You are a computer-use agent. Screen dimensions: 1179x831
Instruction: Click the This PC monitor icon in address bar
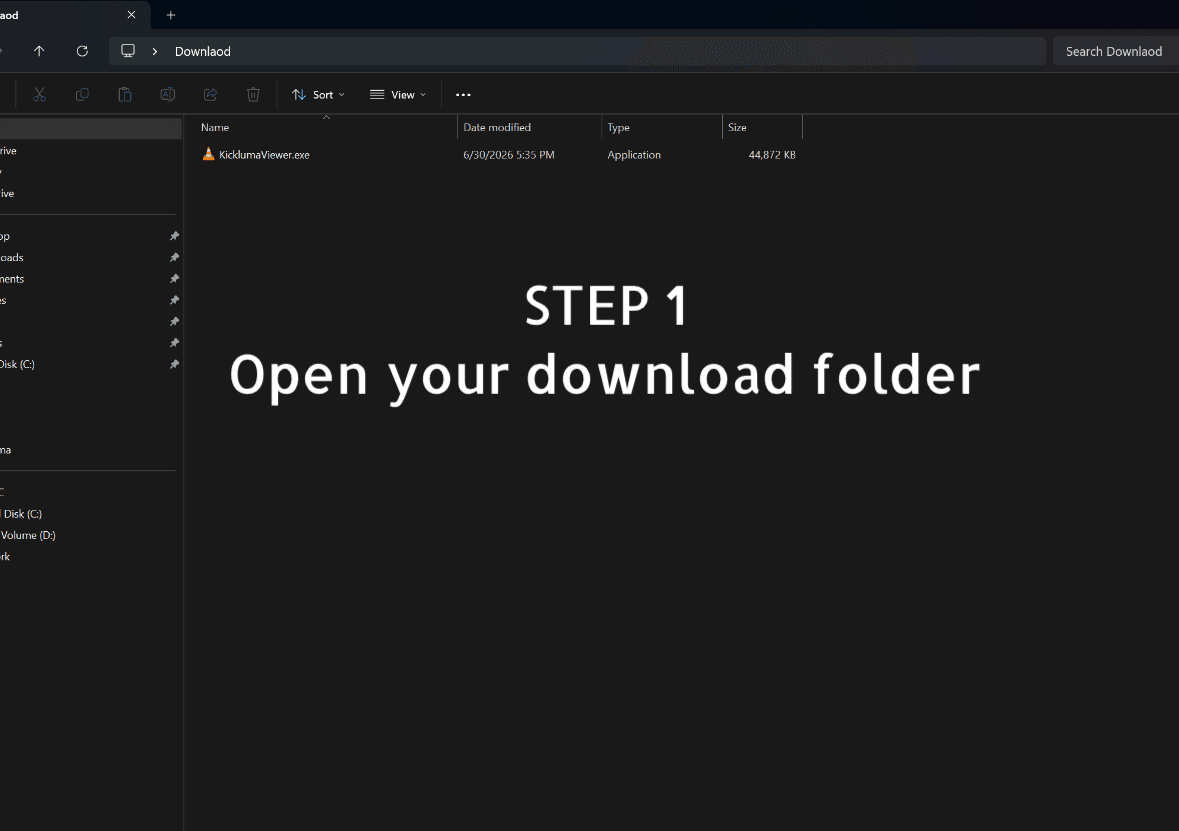[128, 50]
